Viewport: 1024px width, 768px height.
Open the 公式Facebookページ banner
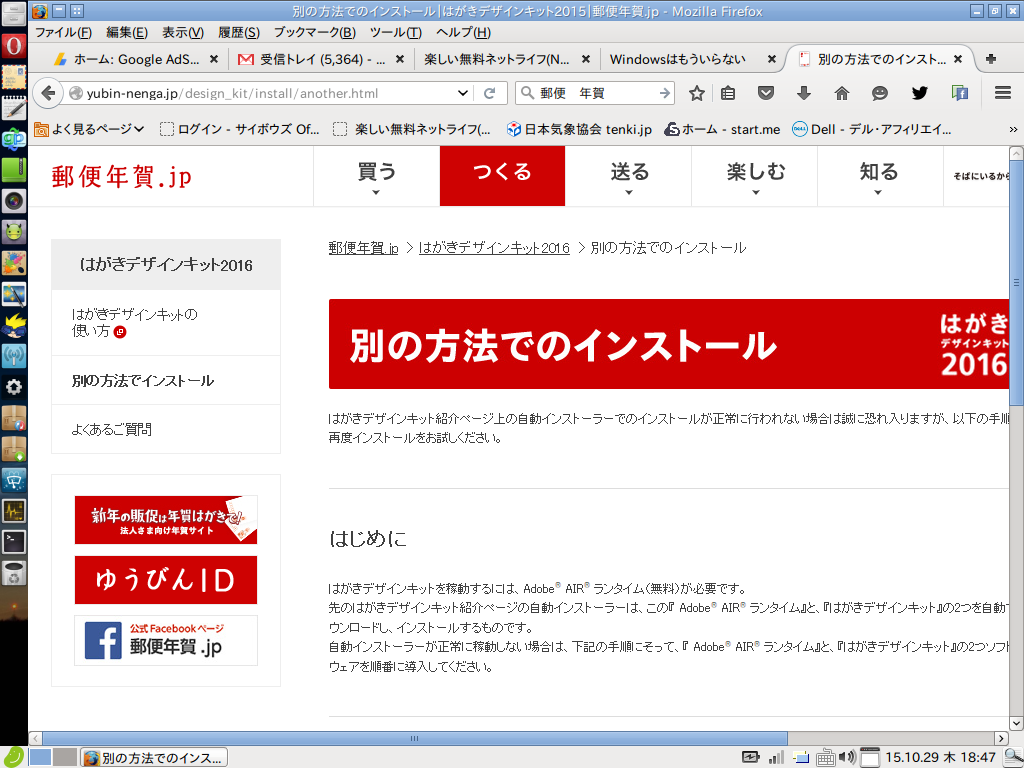point(166,641)
